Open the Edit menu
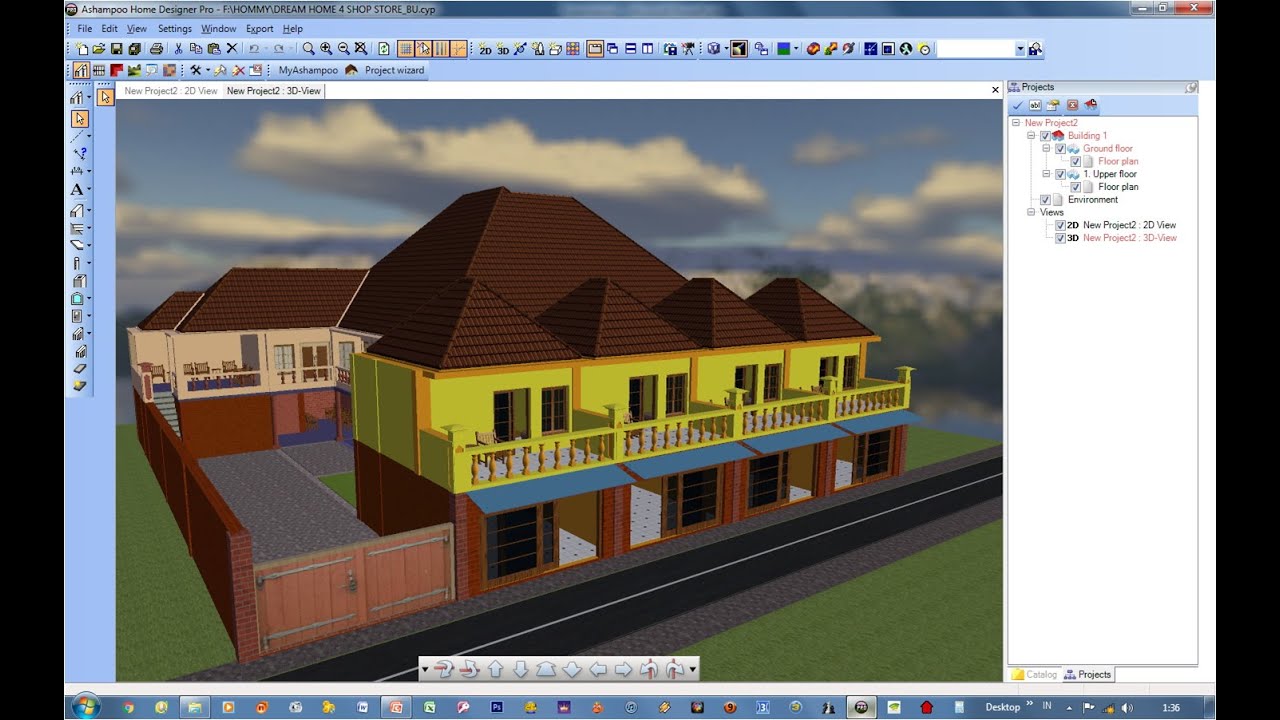 coord(109,29)
